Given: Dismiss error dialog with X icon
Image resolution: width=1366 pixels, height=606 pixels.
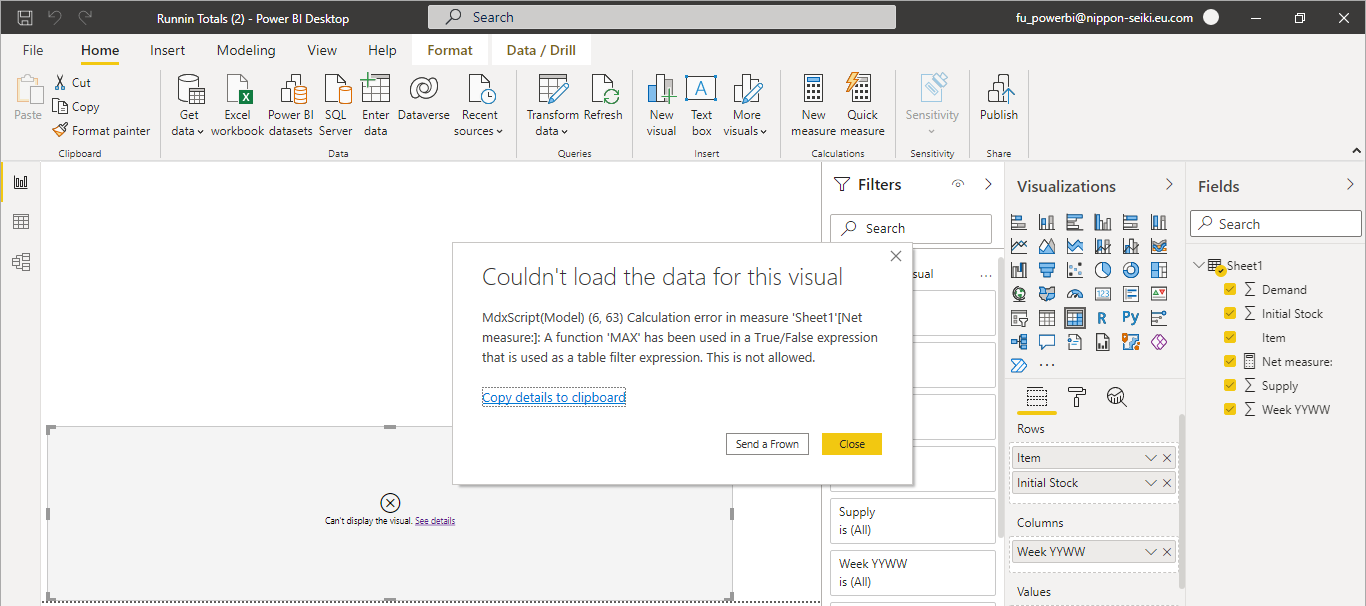Looking at the screenshot, I should tap(895, 256).
